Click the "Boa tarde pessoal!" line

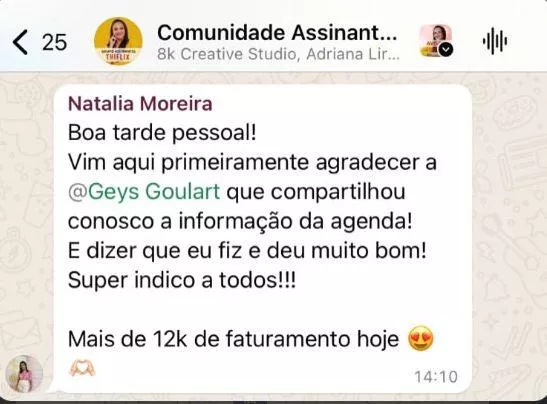pos(162,133)
